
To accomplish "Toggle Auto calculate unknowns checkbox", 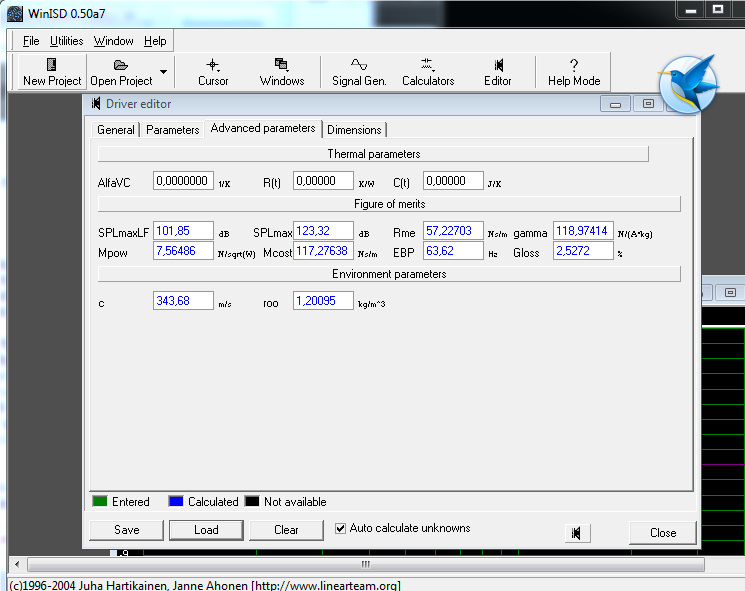I will pyautogui.click(x=340, y=528).
